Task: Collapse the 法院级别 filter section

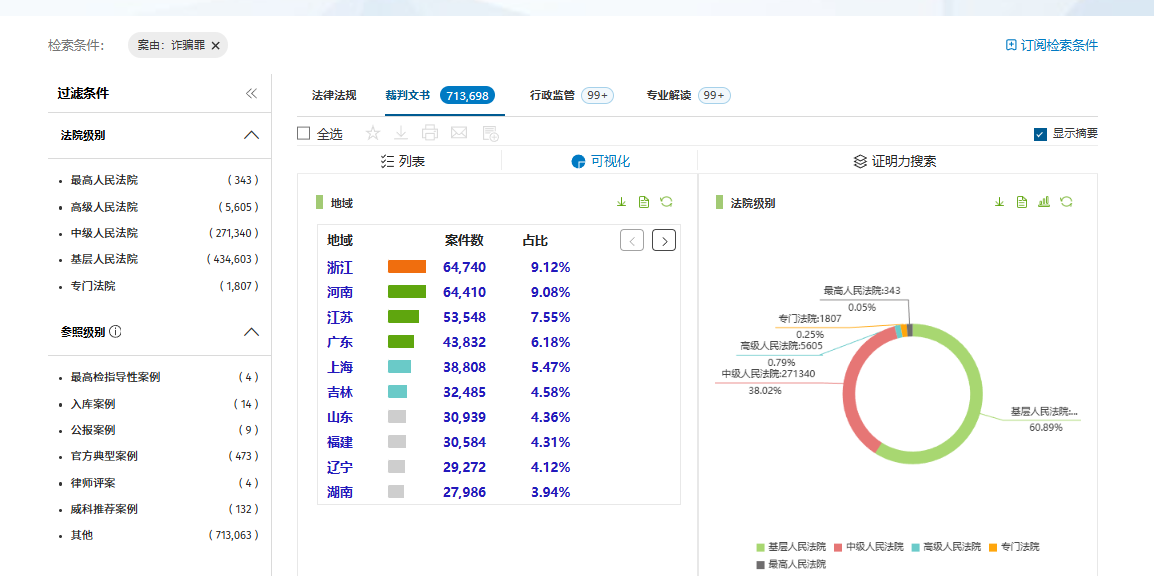Action: click(x=252, y=135)
